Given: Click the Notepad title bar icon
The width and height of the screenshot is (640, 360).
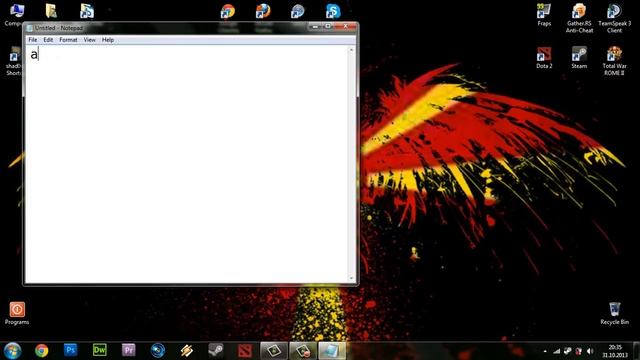Looking at the screenshot, I should pyautogui.click(x=30, y=28).
